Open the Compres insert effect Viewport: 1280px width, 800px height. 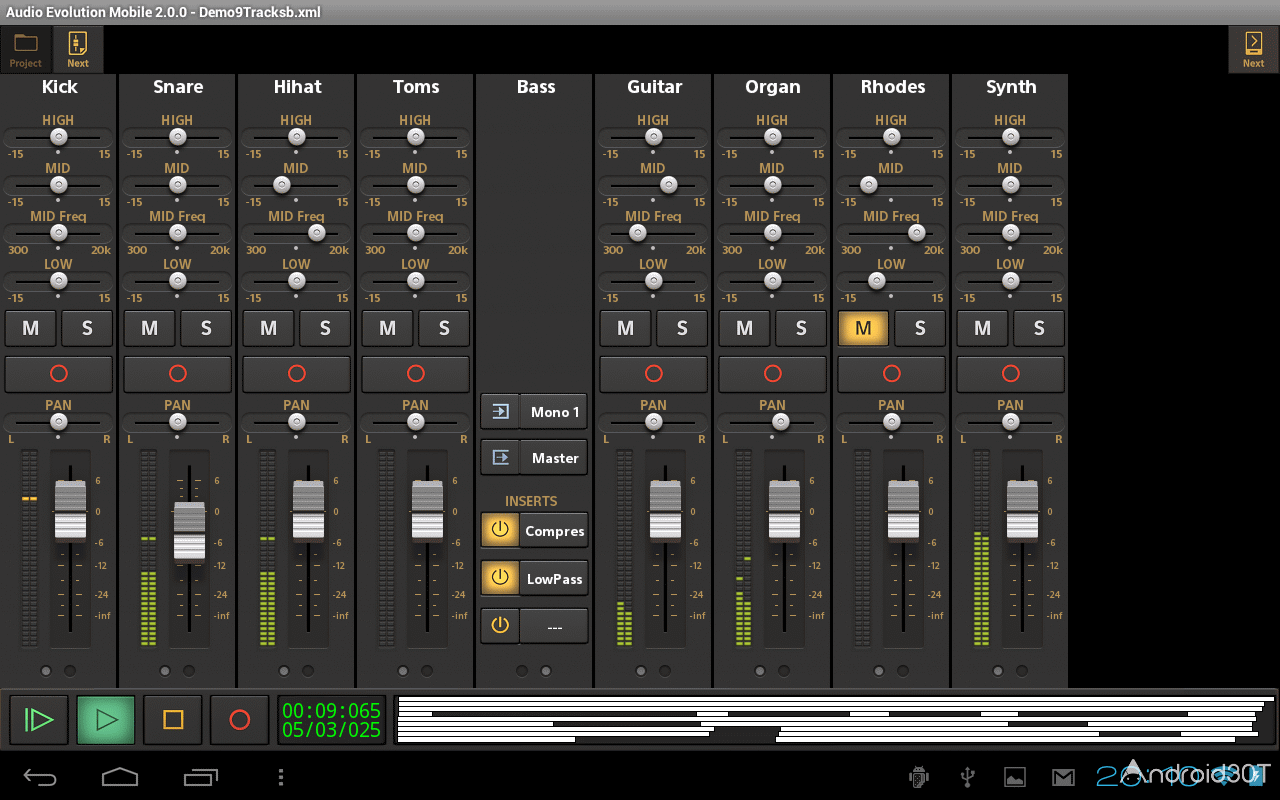tap(554, 530)
